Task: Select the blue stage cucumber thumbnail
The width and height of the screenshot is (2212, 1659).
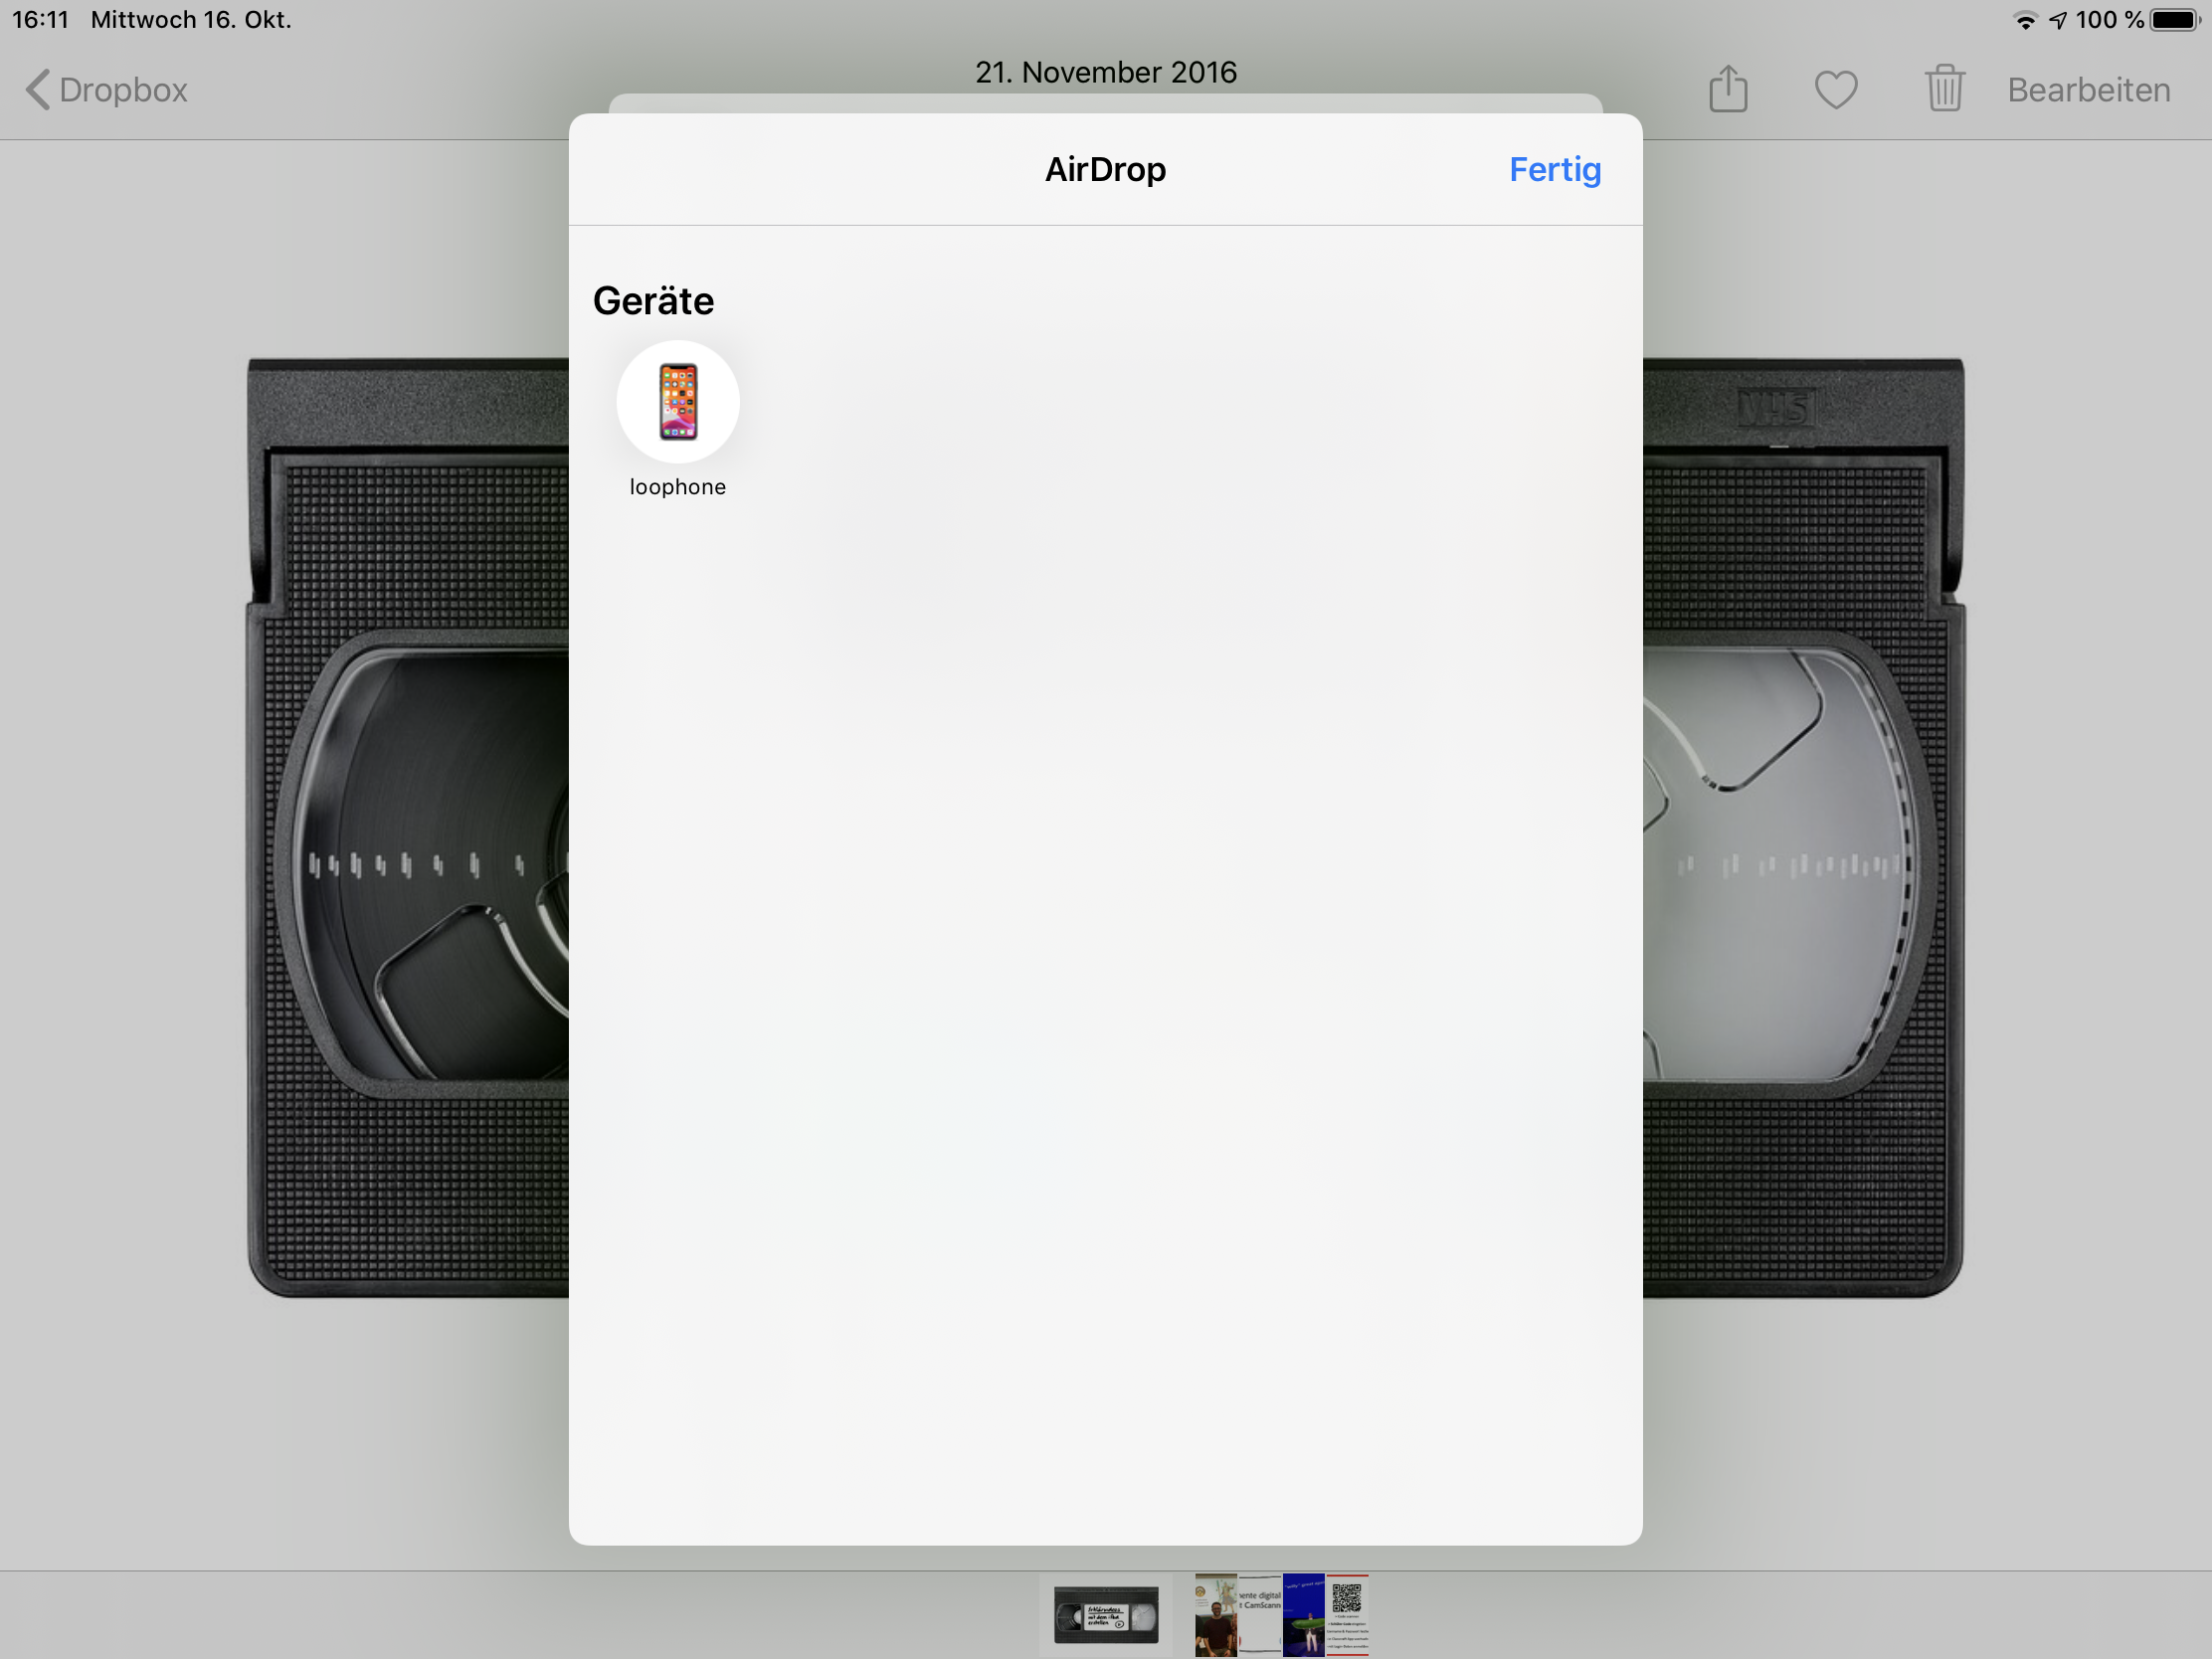Action: tap(1303, 1616)
